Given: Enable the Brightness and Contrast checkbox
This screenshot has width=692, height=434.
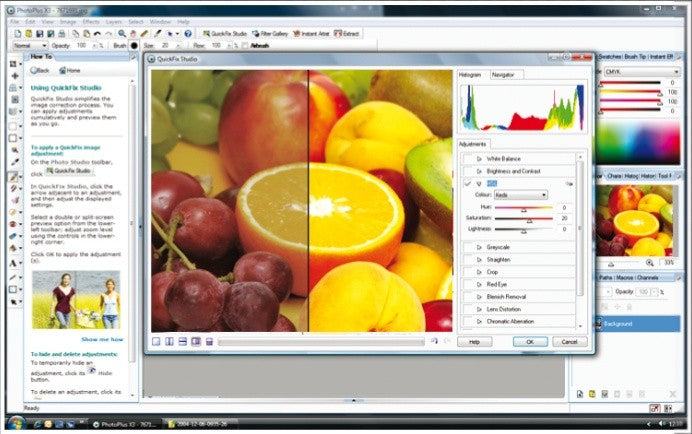Looking at the screenshot, I should point(468,171).
